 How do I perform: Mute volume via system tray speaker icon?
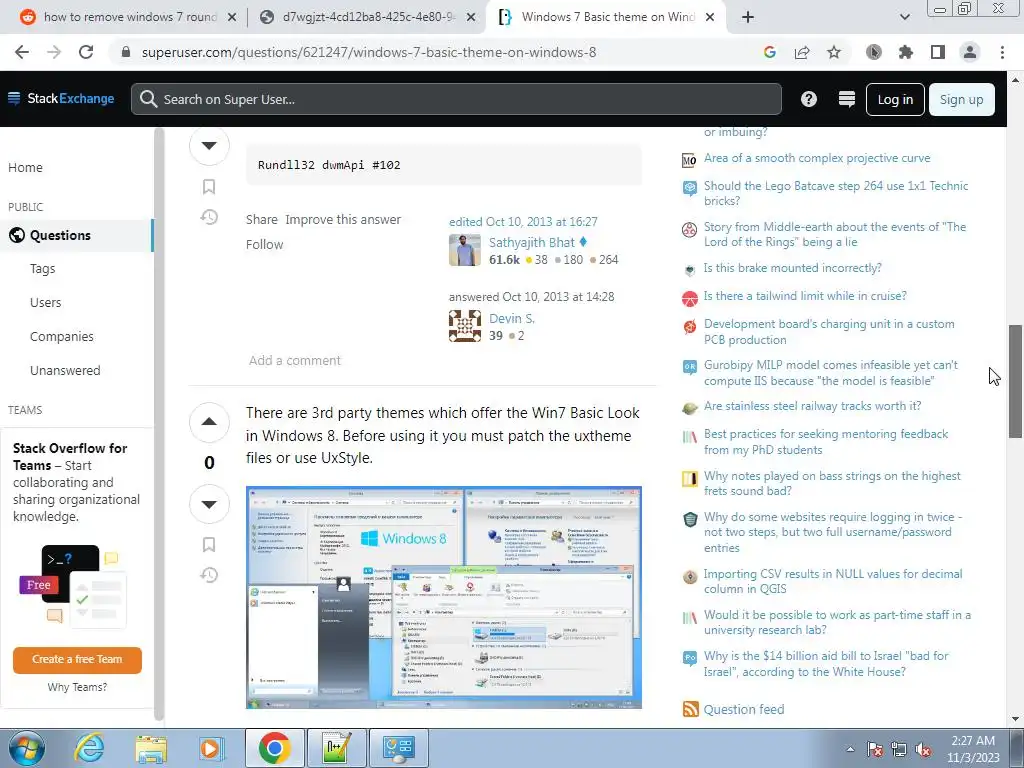coord(923,750)
